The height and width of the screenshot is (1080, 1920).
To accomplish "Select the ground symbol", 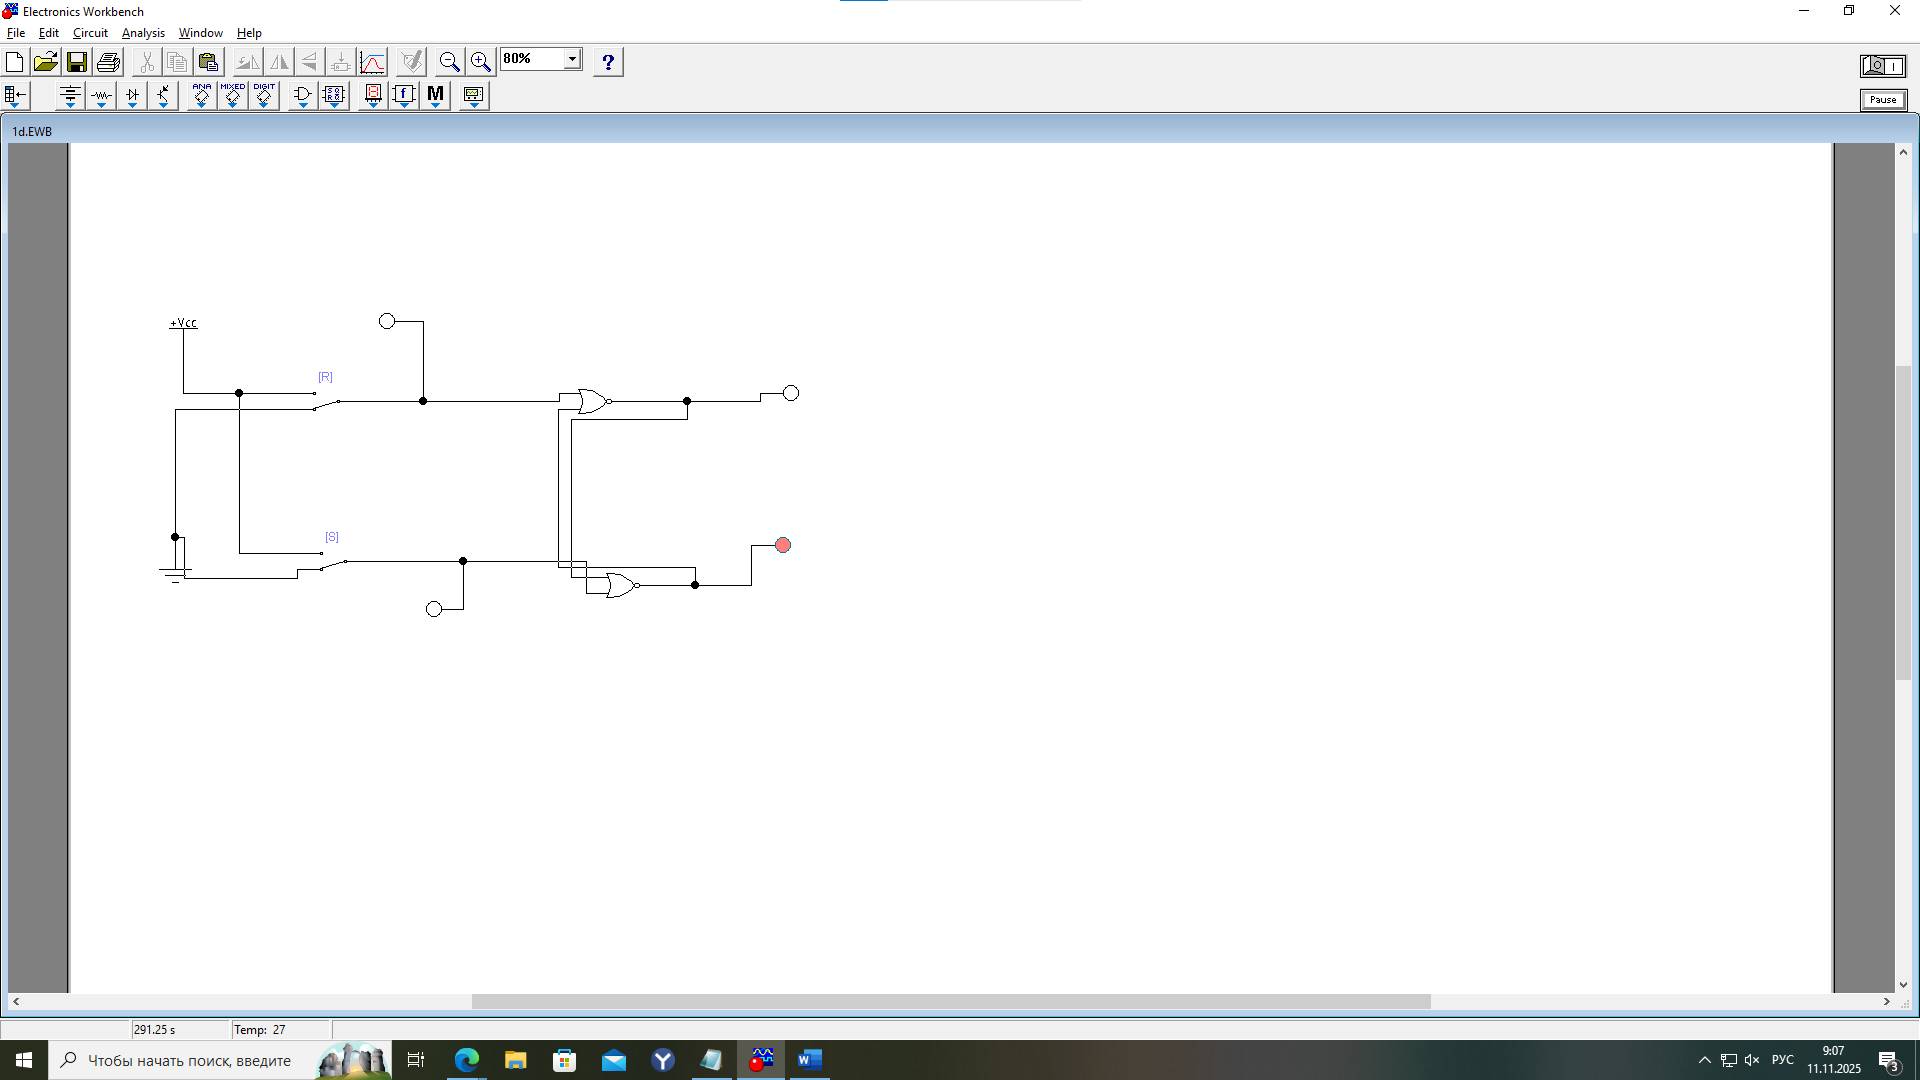I will (176, 573).
